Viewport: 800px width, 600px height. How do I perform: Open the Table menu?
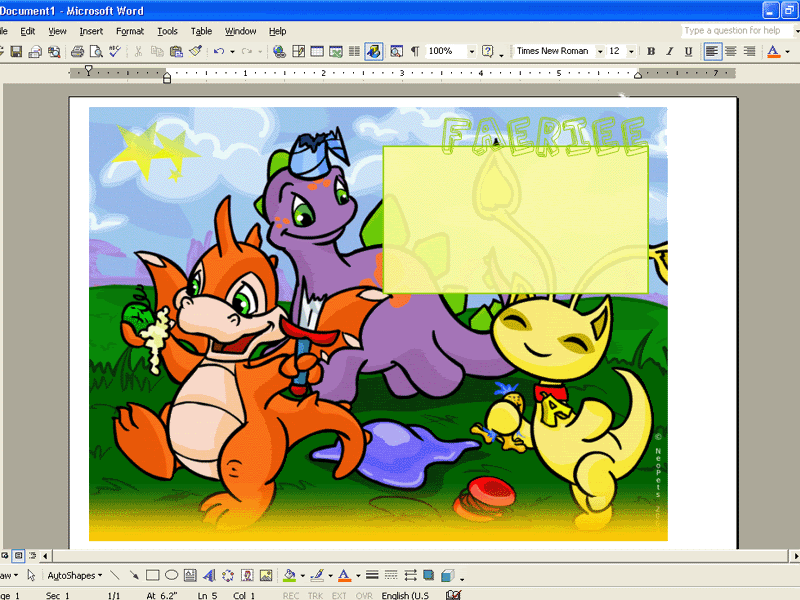click(202, 31)
